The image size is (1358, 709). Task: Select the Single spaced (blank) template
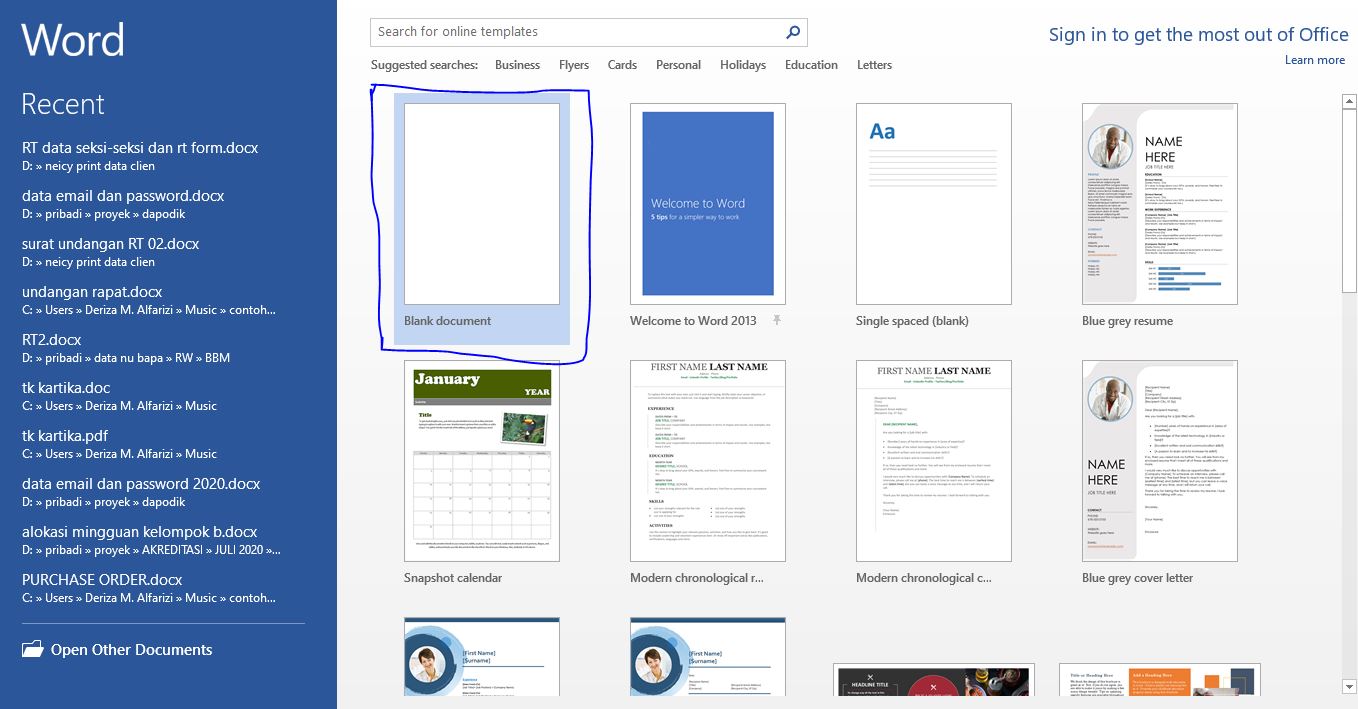click(934, 204)
